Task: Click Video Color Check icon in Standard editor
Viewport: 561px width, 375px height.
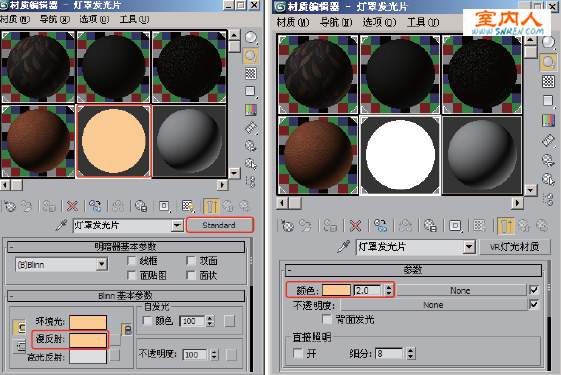Action: click(251, 109)
